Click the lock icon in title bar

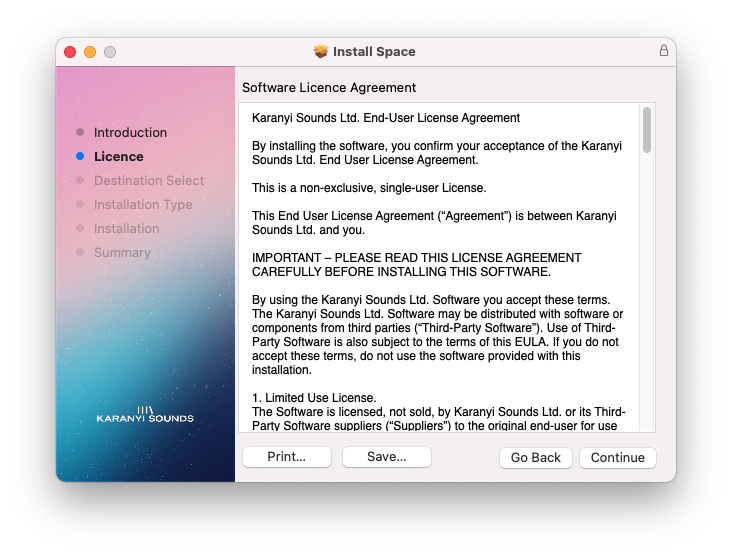point(663,50)
